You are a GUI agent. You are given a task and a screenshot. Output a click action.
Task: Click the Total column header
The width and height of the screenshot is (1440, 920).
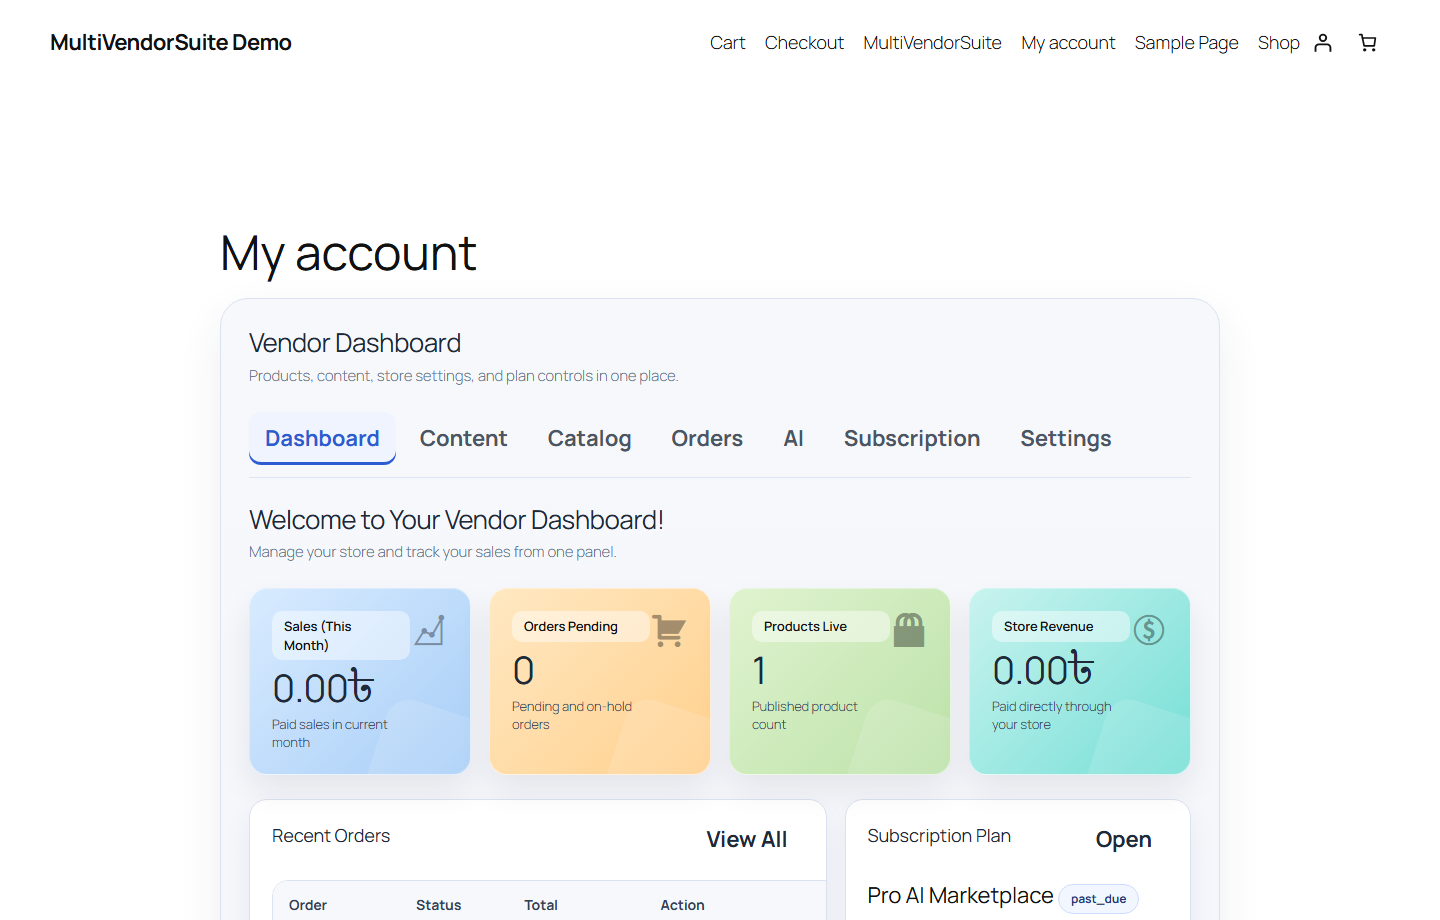(x=541, y=905)
